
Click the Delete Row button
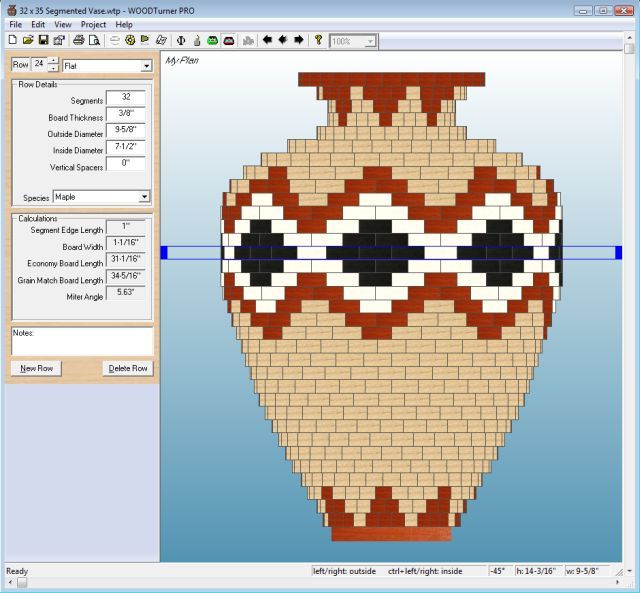128,368
